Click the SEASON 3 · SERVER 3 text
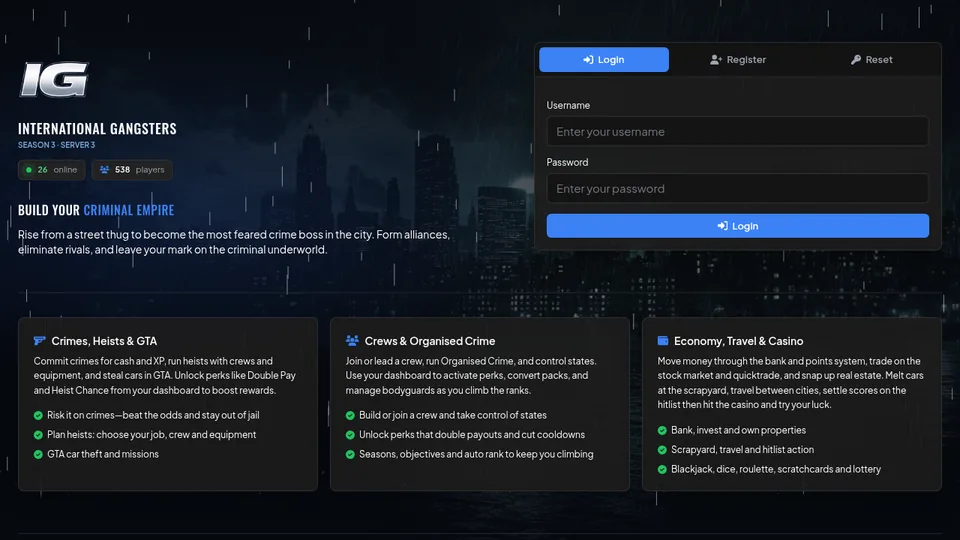This screenshot has width=960, height=540. (56, 145)
